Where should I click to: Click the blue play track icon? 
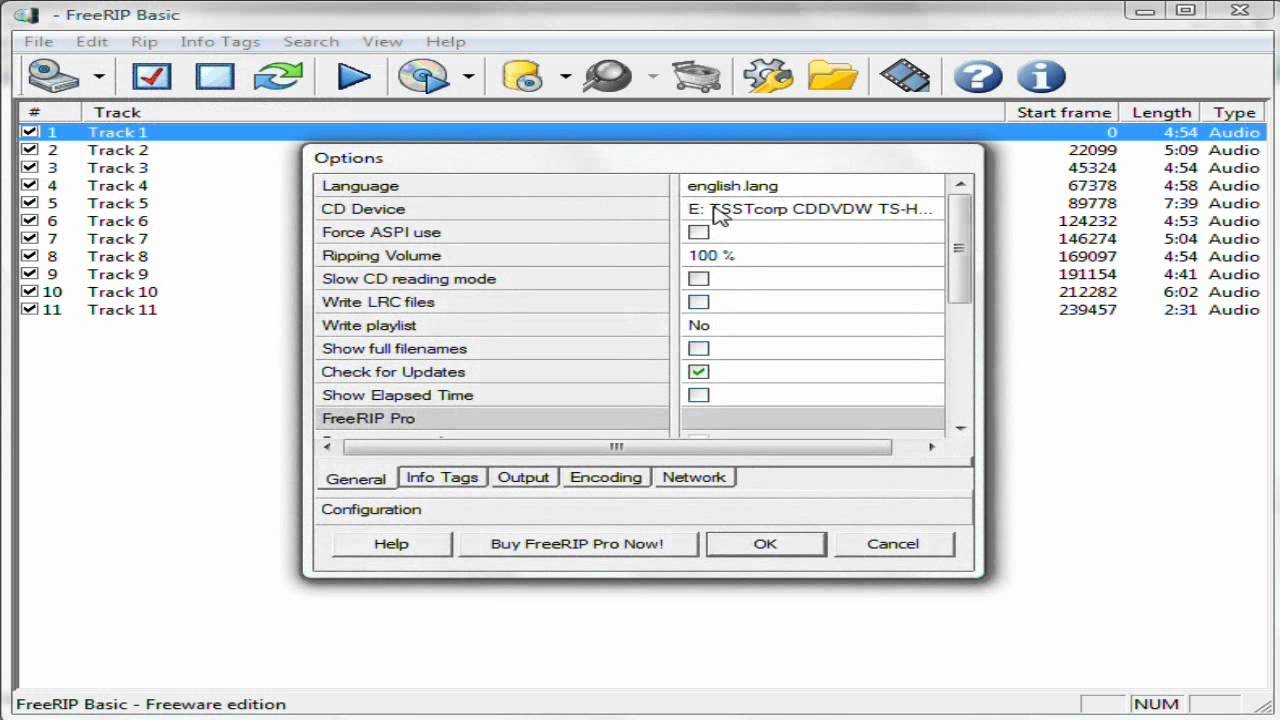pos(353,77)
